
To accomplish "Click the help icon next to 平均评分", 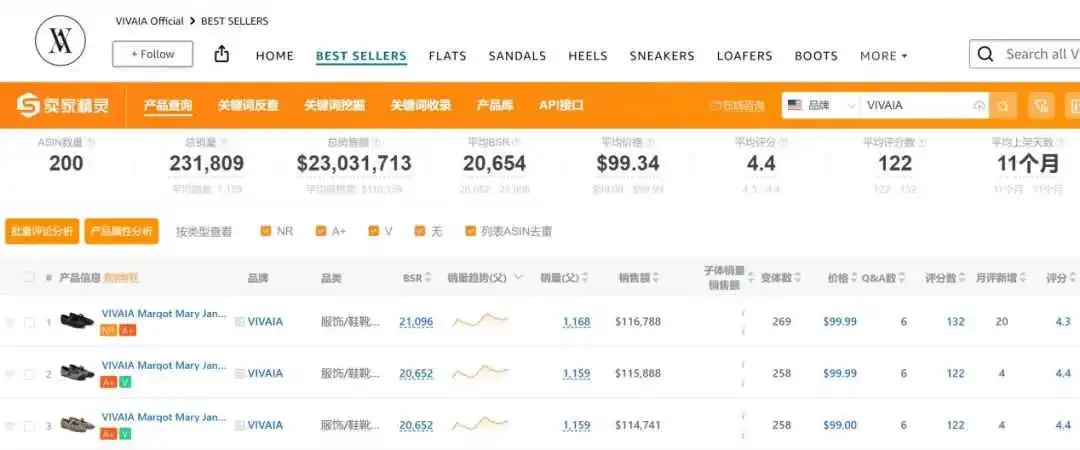I will tap(783, 142).
